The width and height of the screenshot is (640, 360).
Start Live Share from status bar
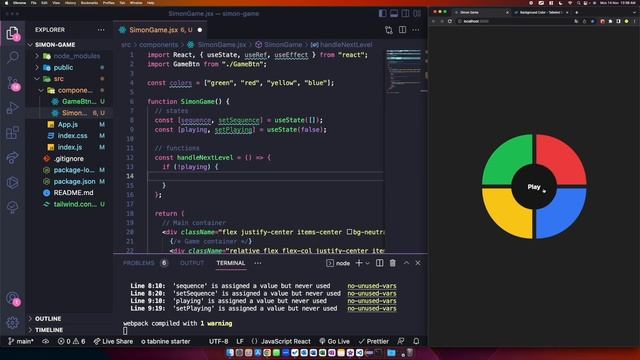click(113, 341)
